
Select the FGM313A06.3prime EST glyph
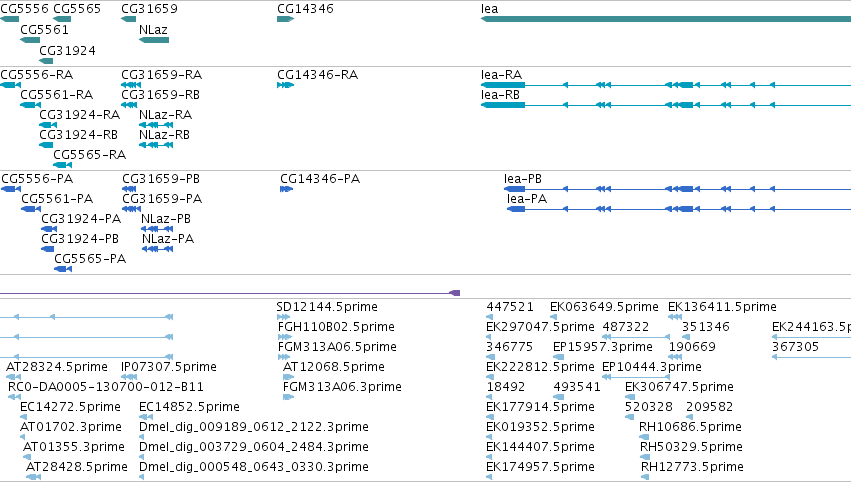[288, 397]
